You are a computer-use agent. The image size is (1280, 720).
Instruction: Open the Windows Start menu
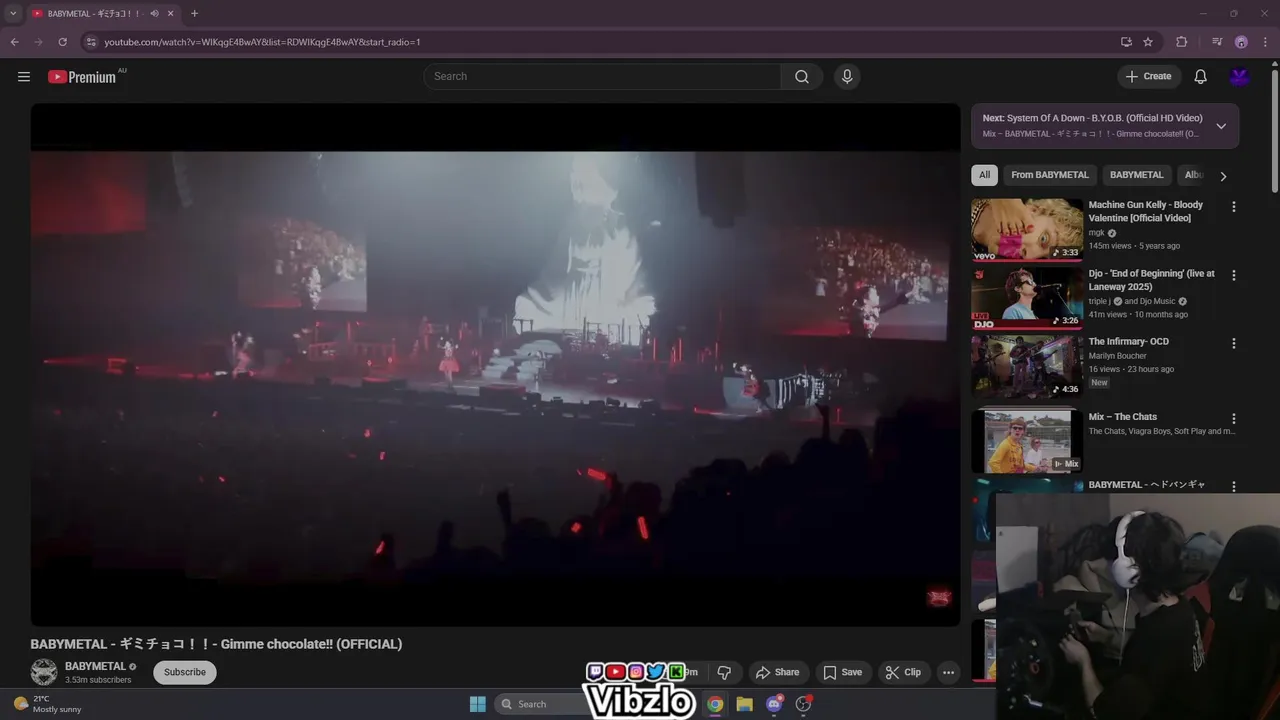point(478,704)
